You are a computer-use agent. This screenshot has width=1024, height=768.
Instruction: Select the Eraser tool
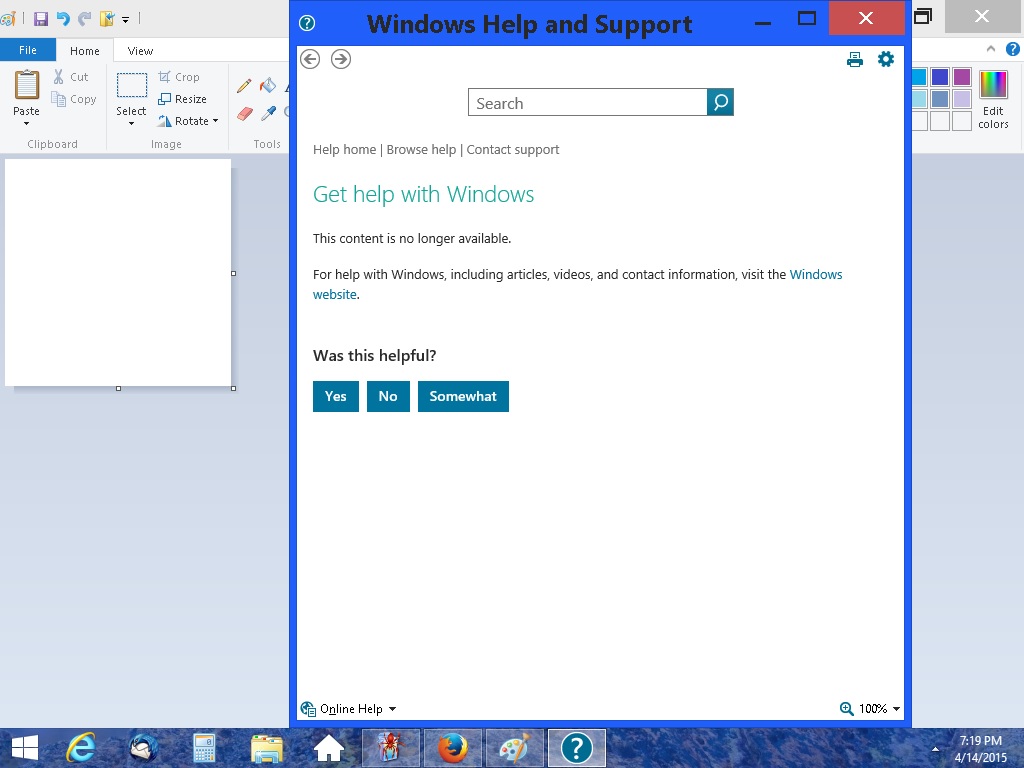pos(244,114)
